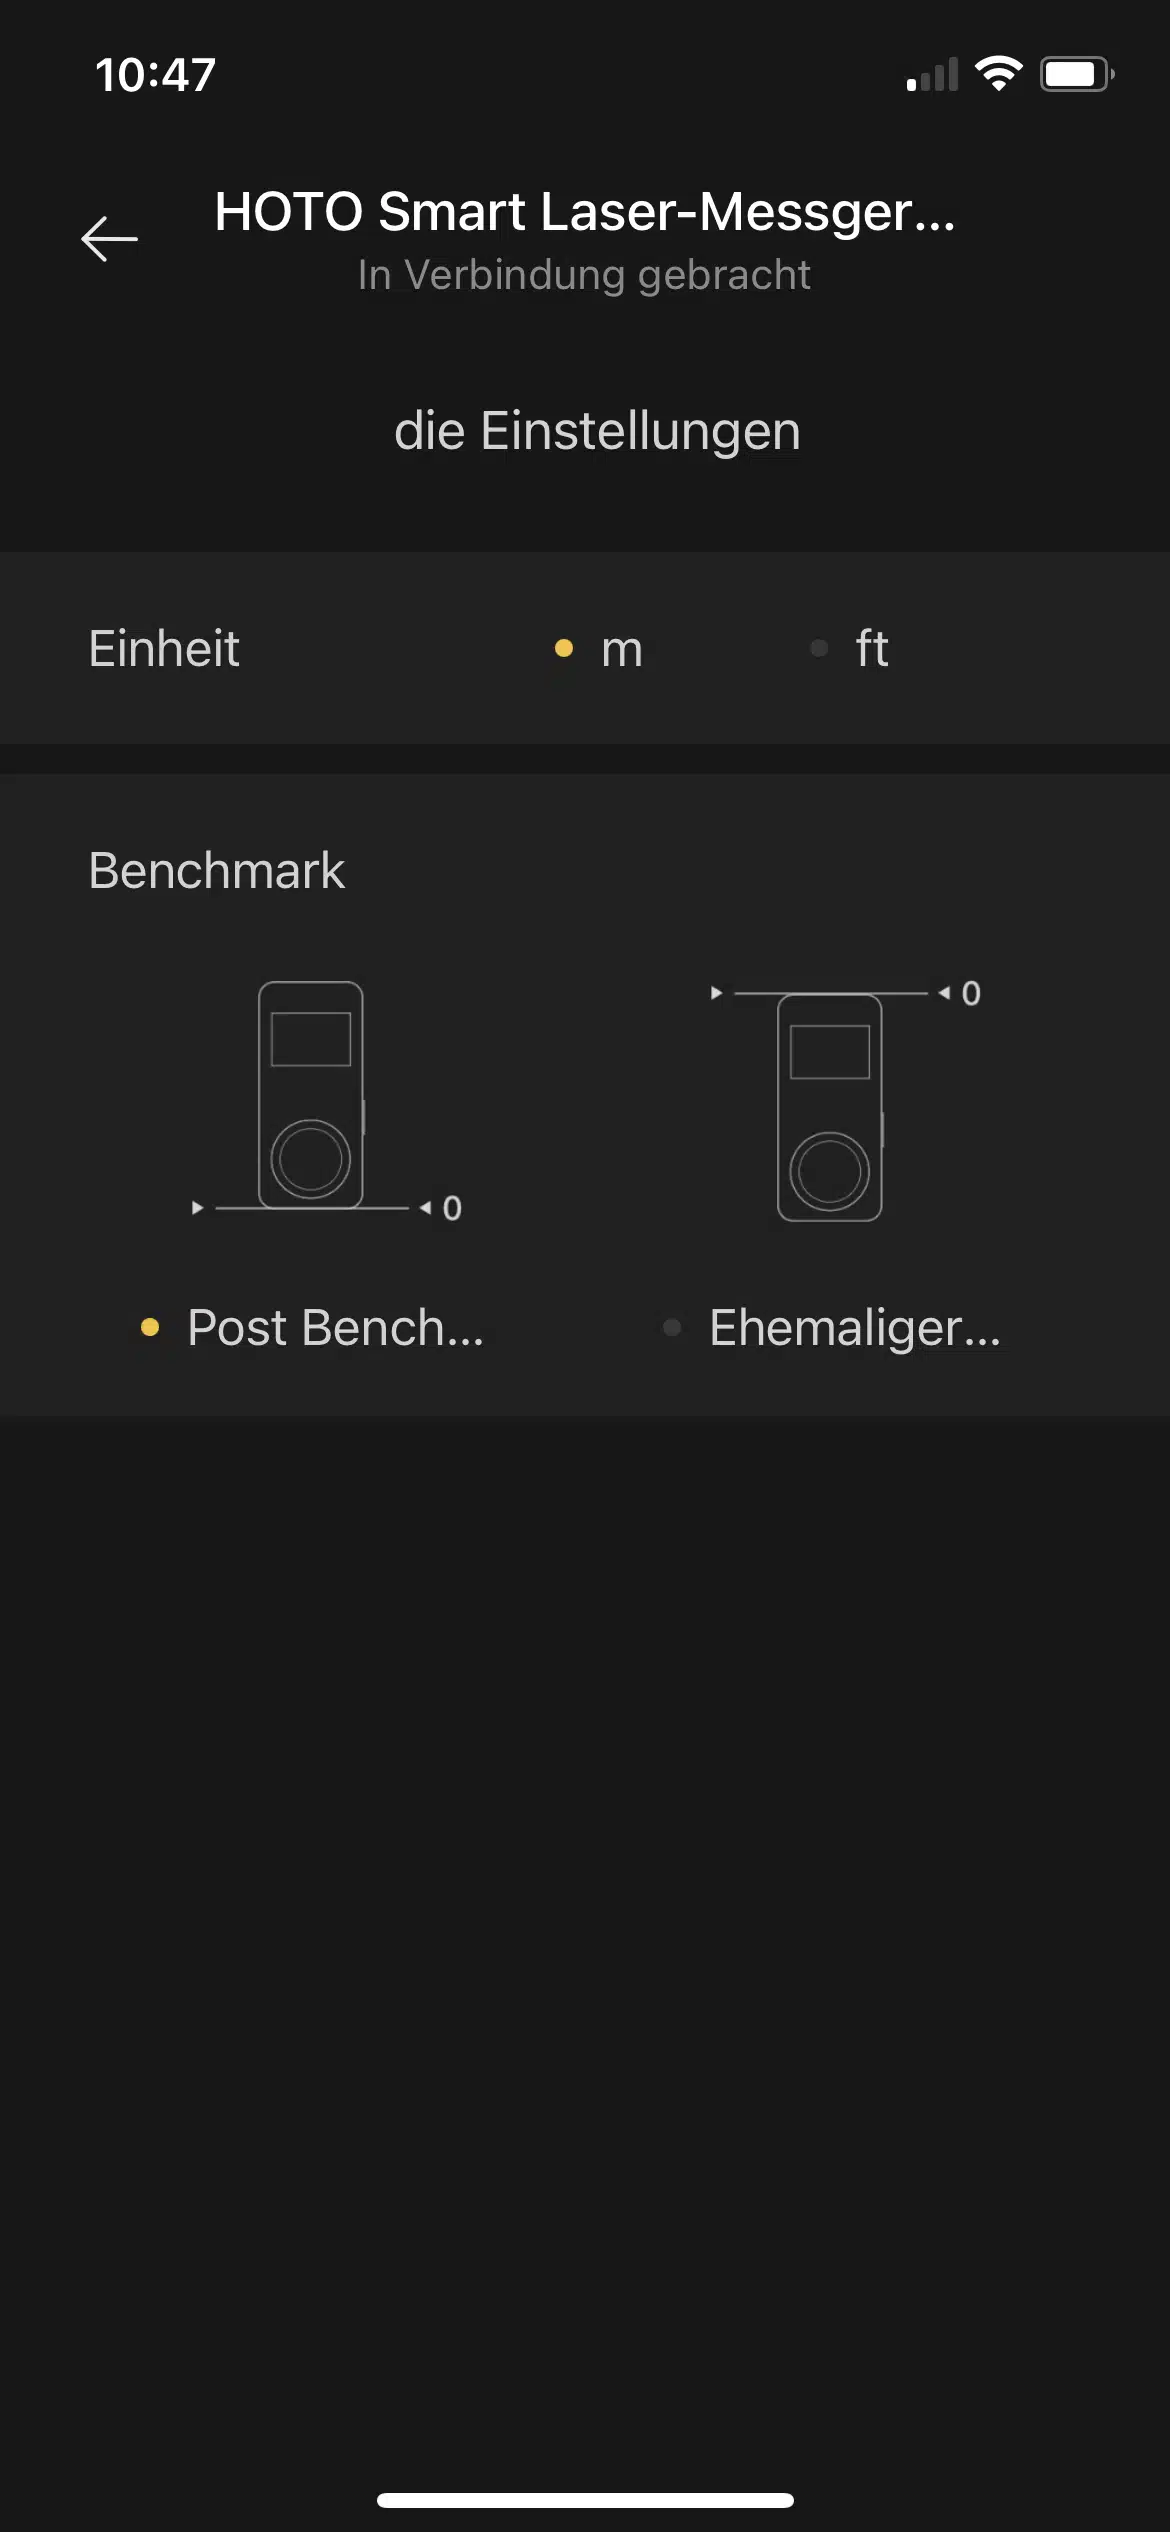Tap the HOTO Smart Laser-Messger... title

coord(585,213)
